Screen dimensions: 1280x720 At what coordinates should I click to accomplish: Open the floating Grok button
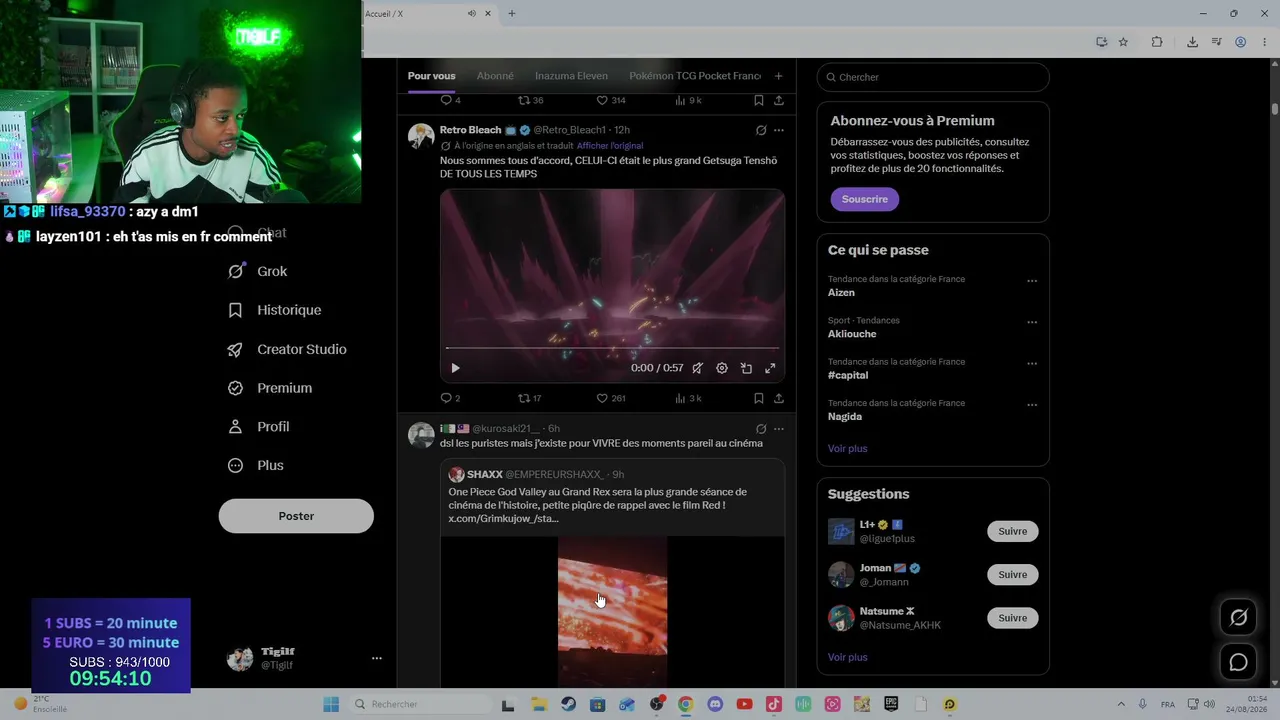point(1238,618)
